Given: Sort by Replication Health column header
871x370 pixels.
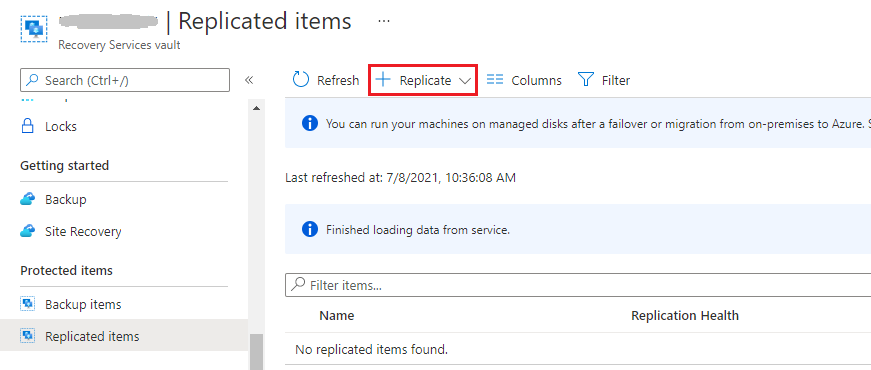Looking at the screenshot, I should click(684, 316).
